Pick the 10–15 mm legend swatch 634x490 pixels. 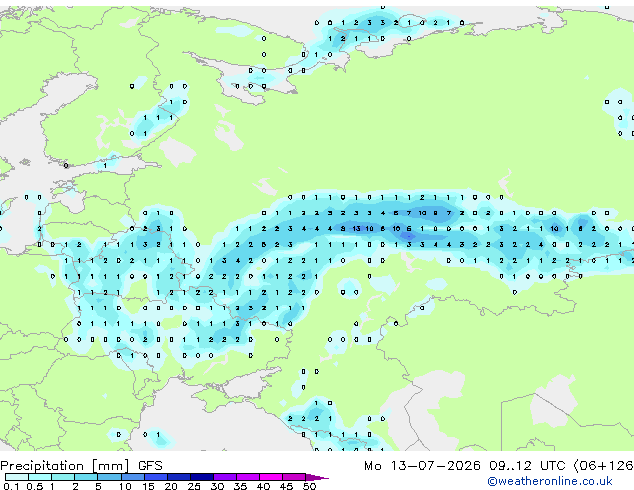[133, 477]
